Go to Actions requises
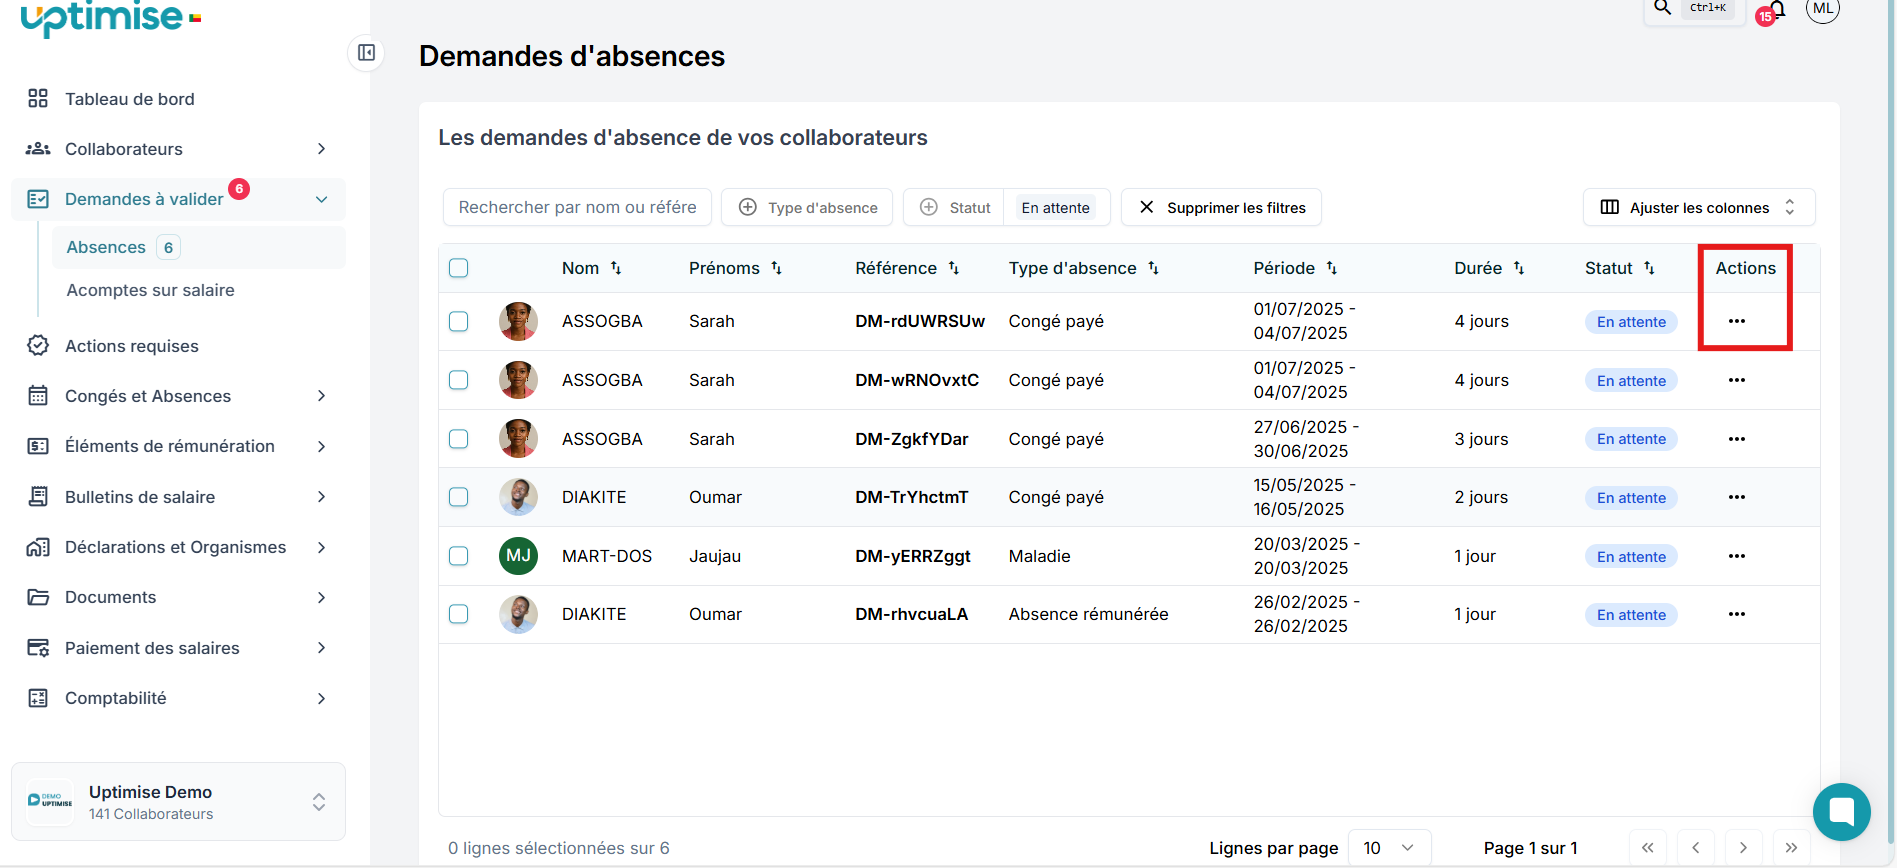This screenshot has height=868, width=1897. tap(132, 346)
